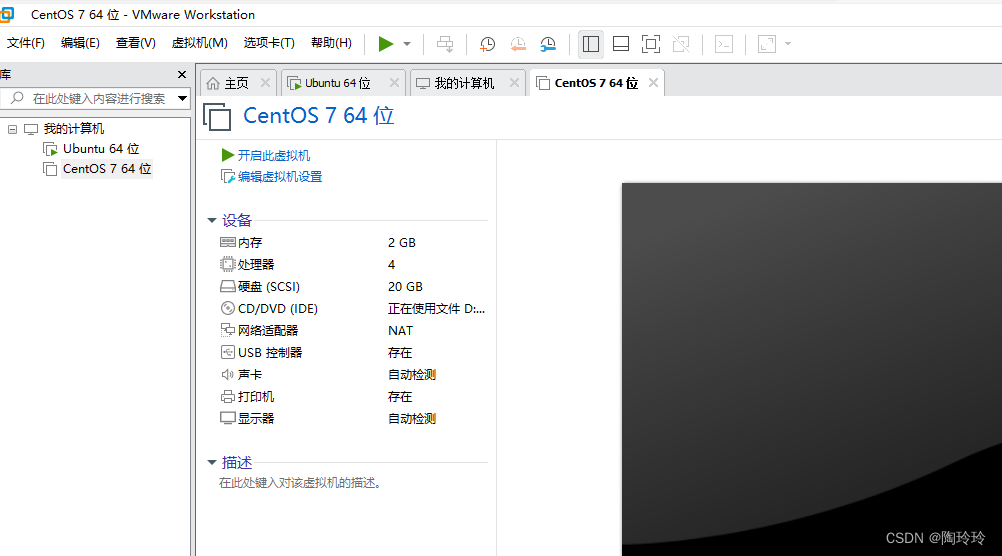Collapse the 我的计算机 tree node

(x=12, y=129)
